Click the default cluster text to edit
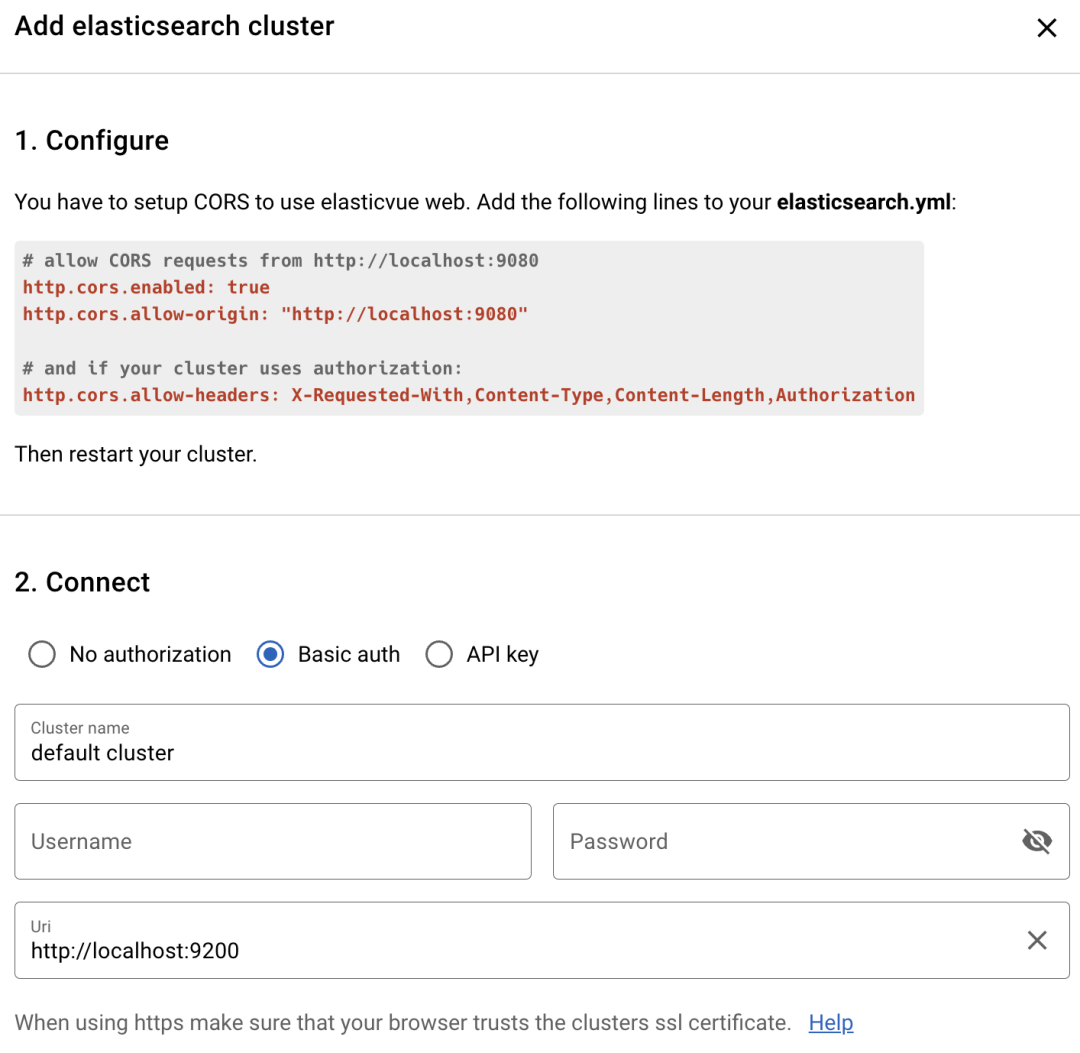Image resolution: width=1080 pixels, height=1053 pixels. tap(100, 753)
